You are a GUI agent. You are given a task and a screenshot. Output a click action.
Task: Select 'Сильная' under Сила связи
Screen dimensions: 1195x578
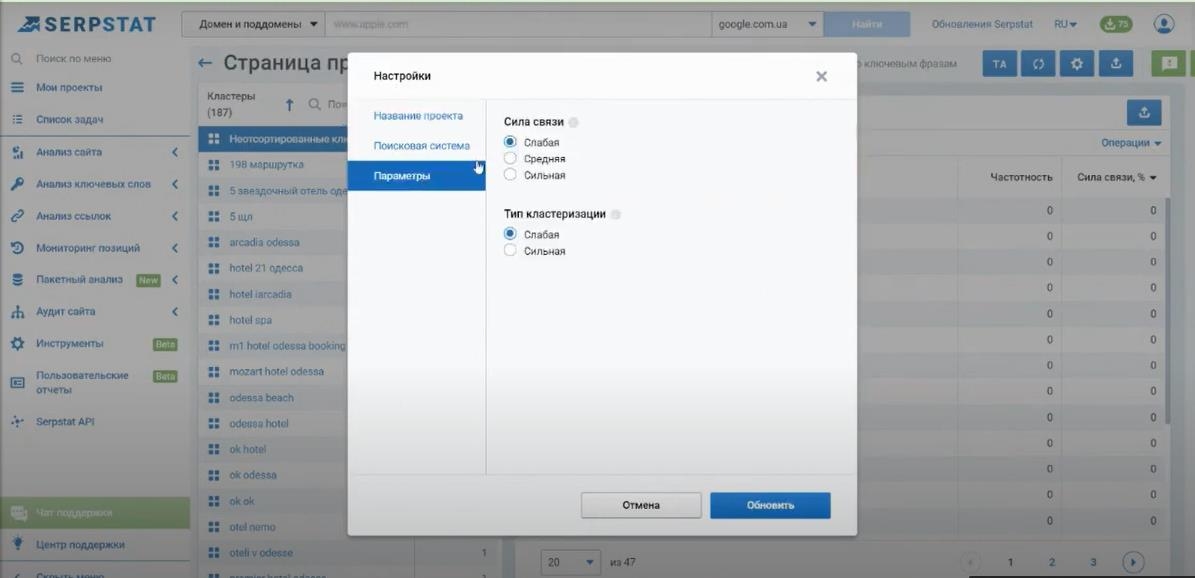(511, 175)
